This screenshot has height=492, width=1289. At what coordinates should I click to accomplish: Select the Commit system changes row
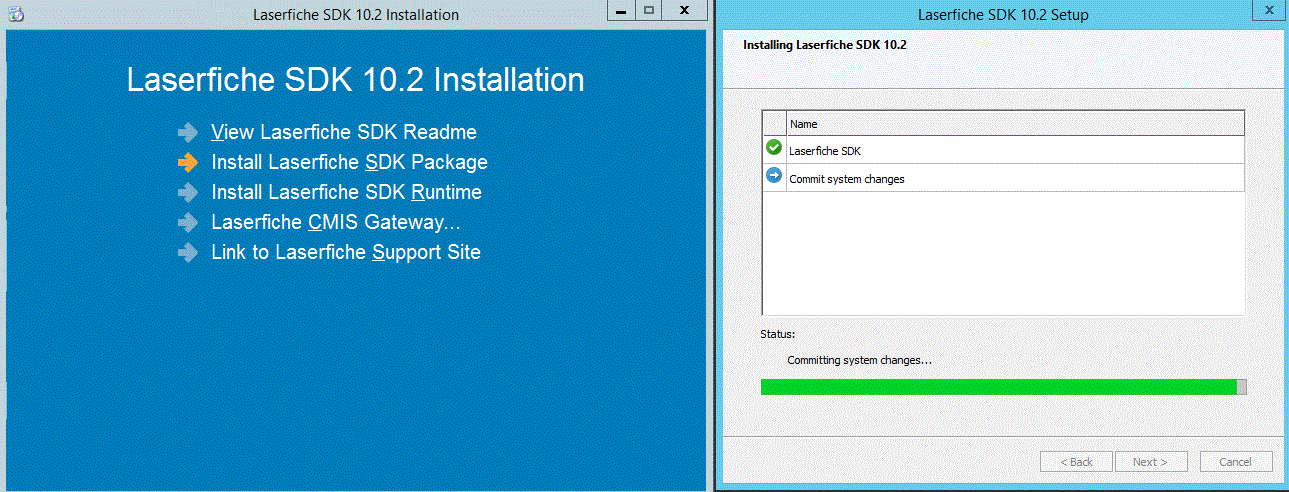pyautogui.click(x=1014, y=179)
